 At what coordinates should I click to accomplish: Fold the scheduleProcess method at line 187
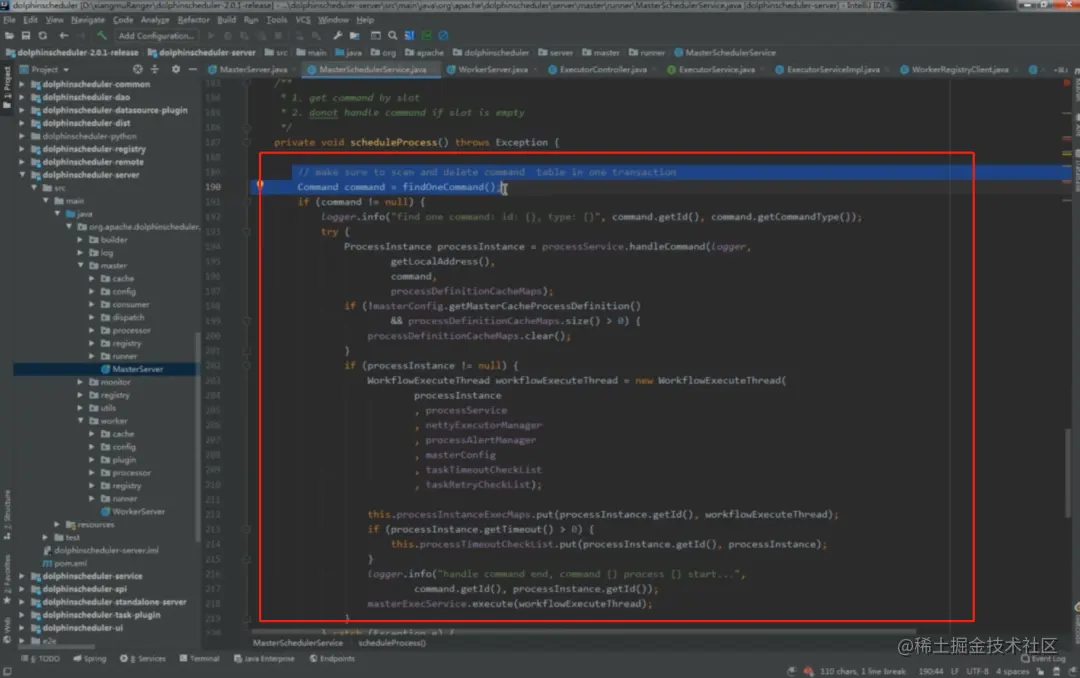pyautogui.click(x=246, y=143)
